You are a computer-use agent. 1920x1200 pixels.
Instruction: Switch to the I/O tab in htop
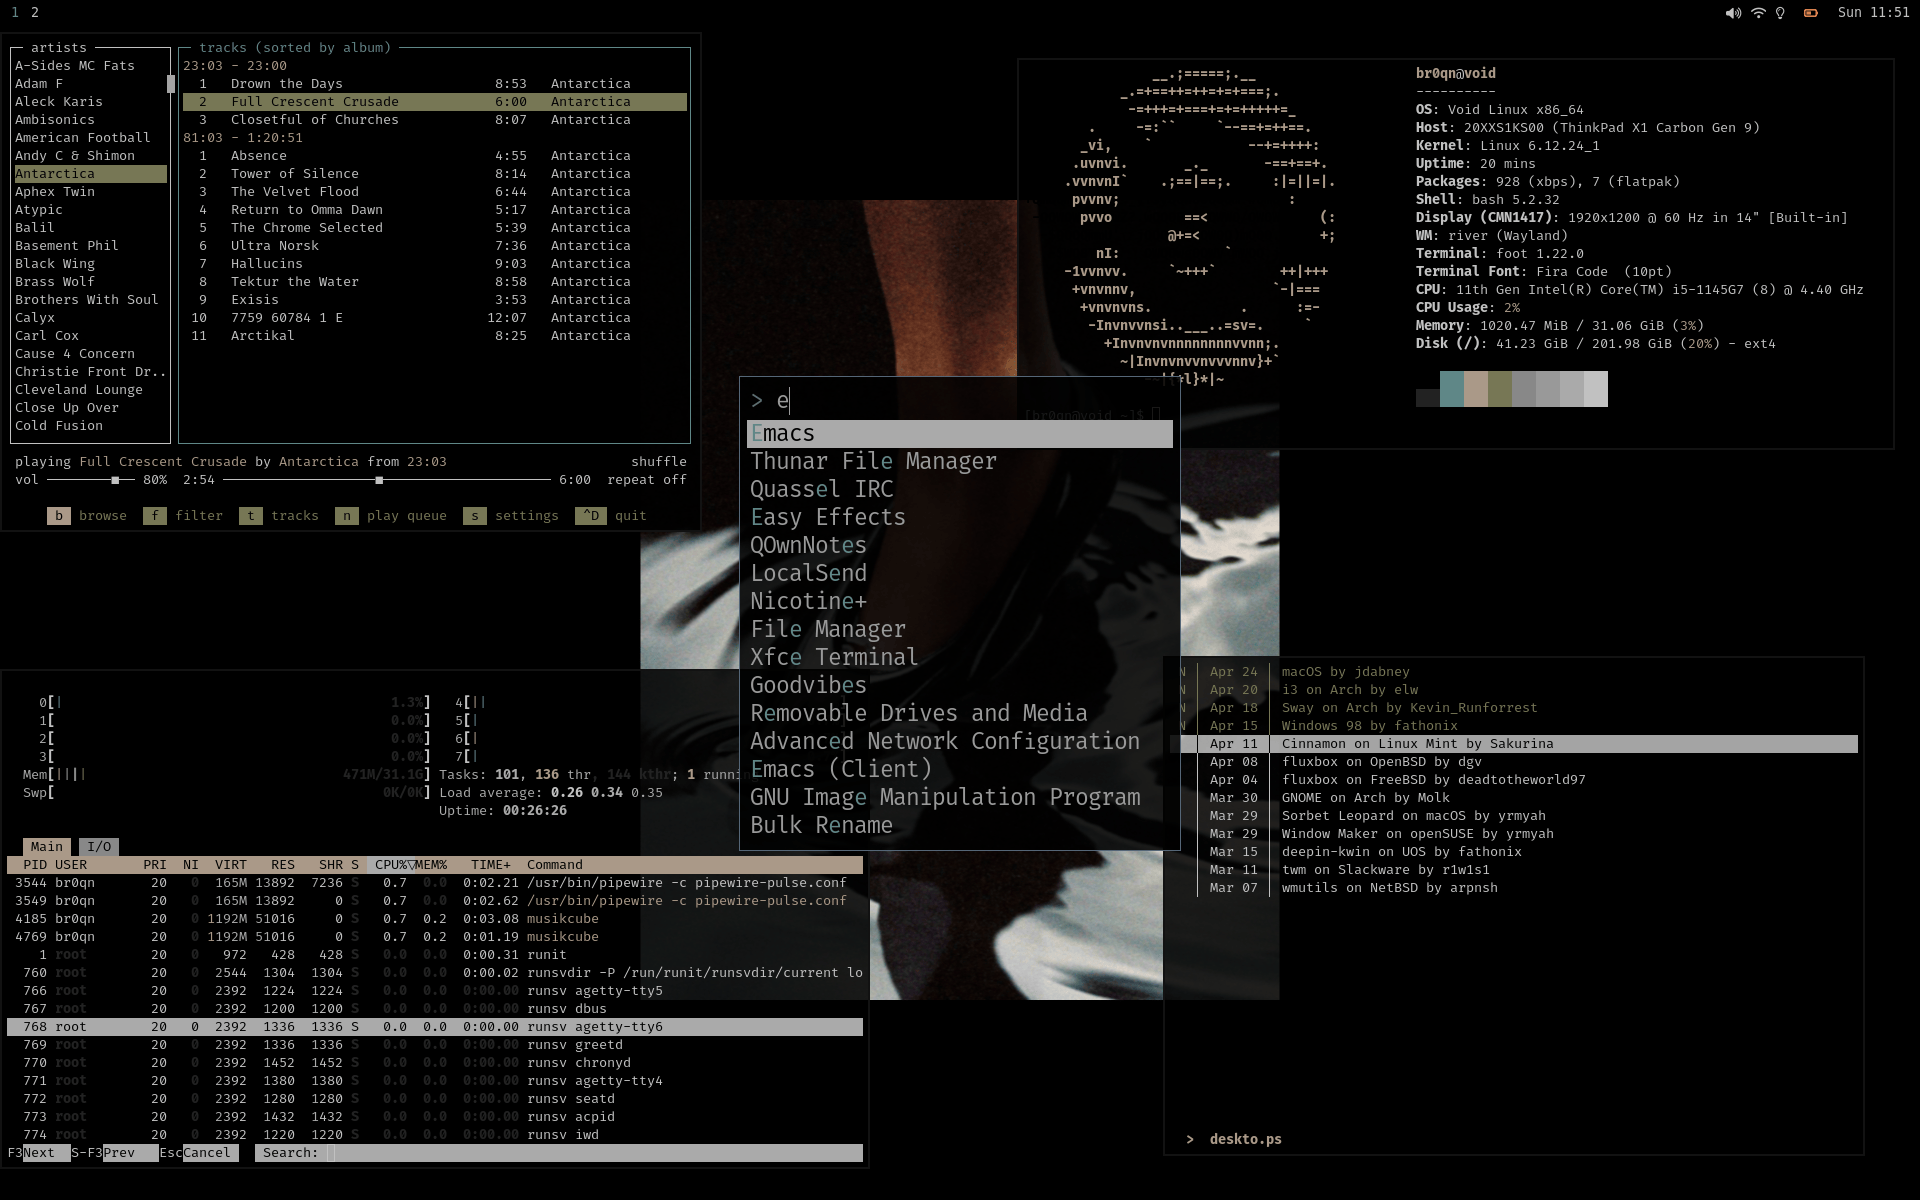point(99,847)
